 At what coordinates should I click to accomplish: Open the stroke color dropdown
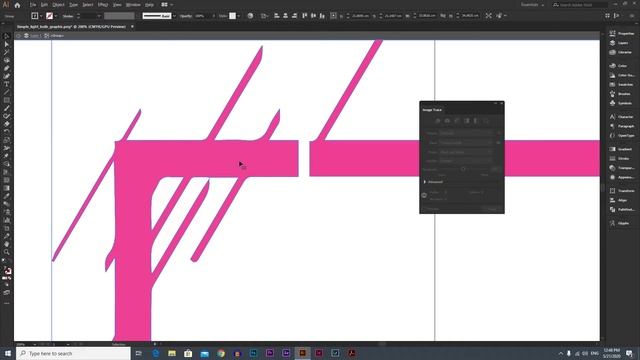(x=56, y=16)
